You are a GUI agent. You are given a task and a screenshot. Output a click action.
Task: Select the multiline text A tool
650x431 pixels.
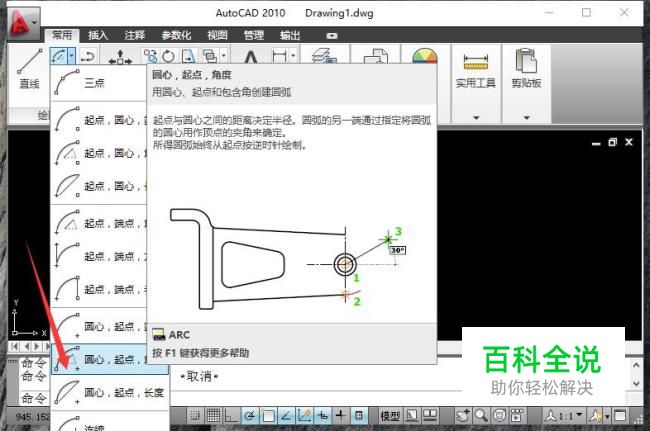(x=250, y=56)
